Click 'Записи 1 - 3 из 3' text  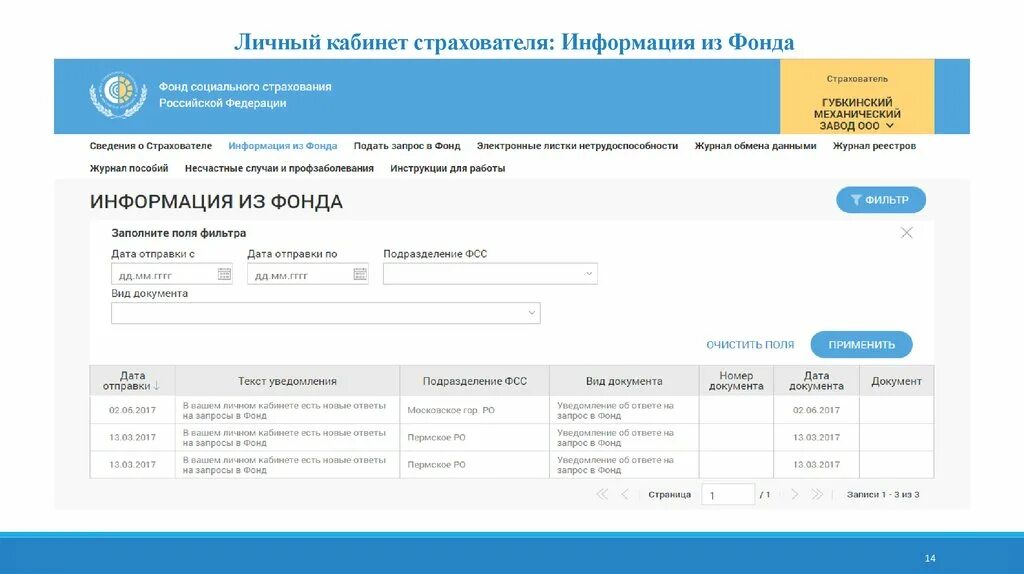point(883,494)
